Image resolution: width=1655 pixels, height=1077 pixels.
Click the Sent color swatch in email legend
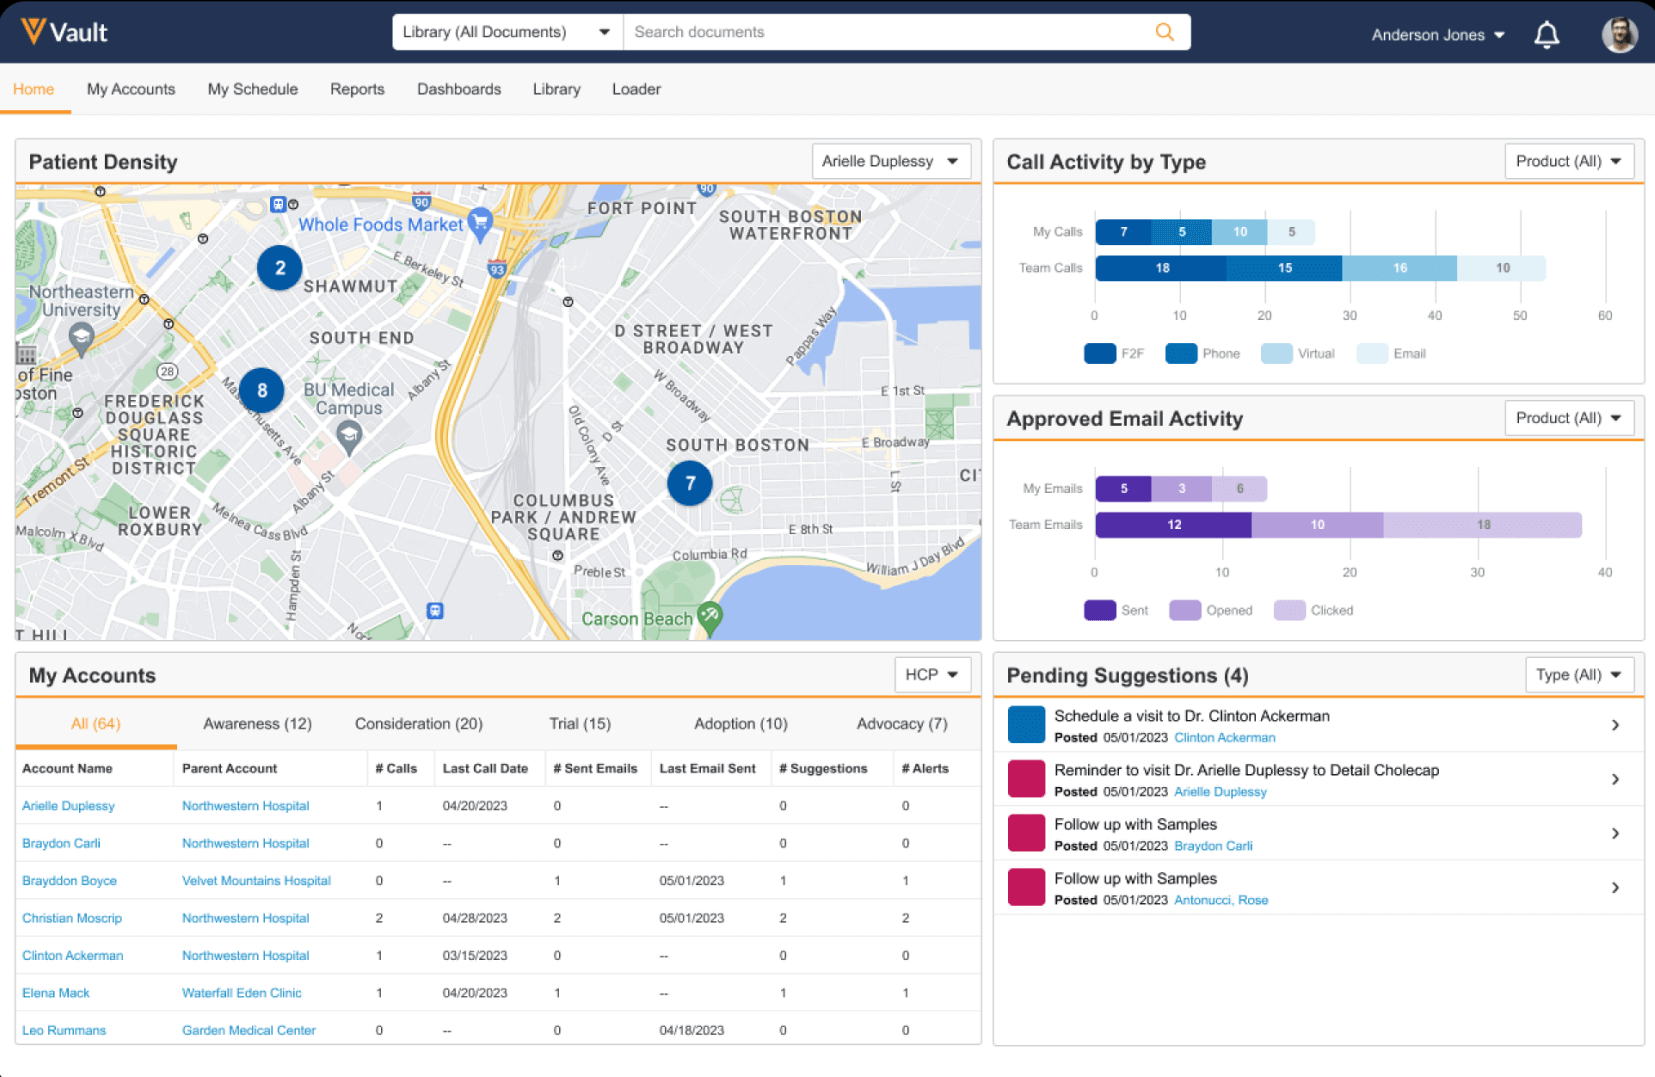(x=1098, y=610)
